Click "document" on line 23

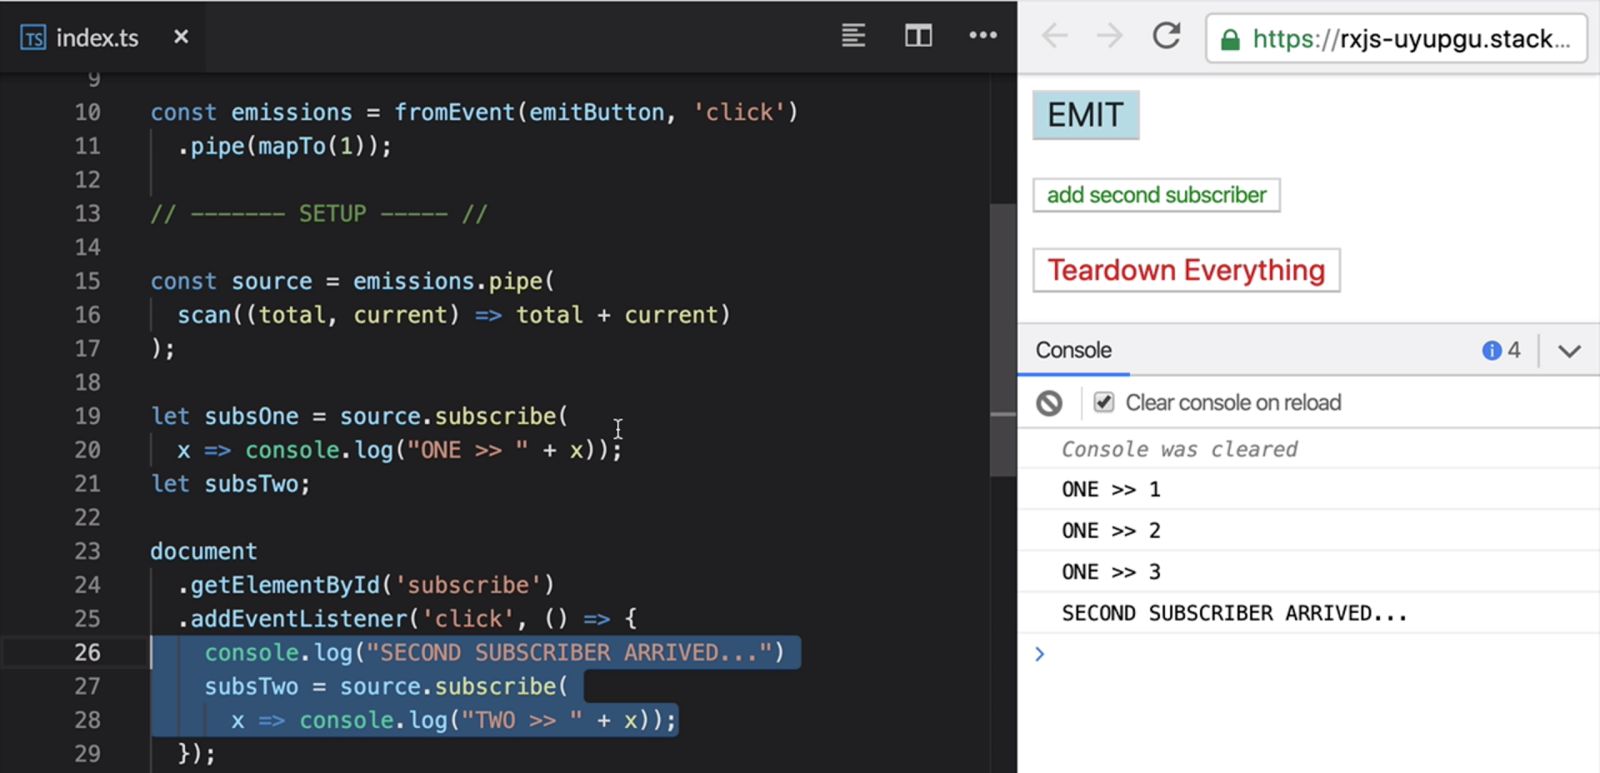coord(203,552)
